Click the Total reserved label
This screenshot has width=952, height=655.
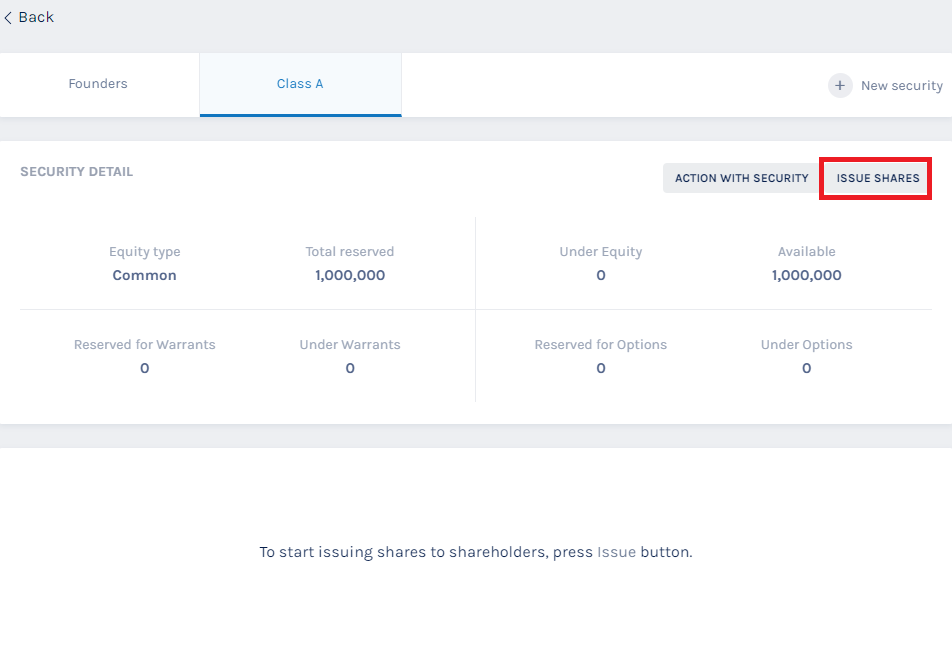click(x=350, y=252)
